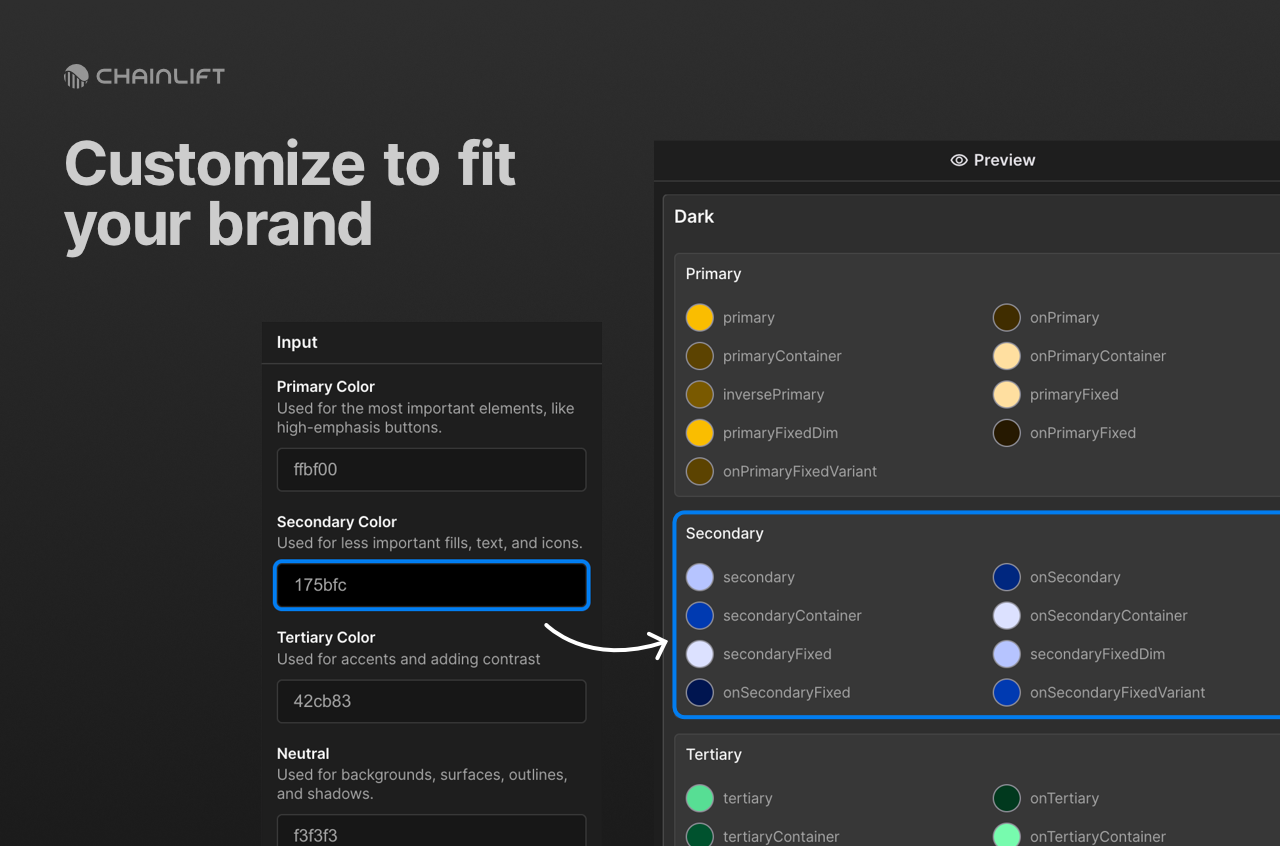Select the onPrimaryContainer color swatch
The width and height of the screenshot is (1280, 846).
(1006, 356)
